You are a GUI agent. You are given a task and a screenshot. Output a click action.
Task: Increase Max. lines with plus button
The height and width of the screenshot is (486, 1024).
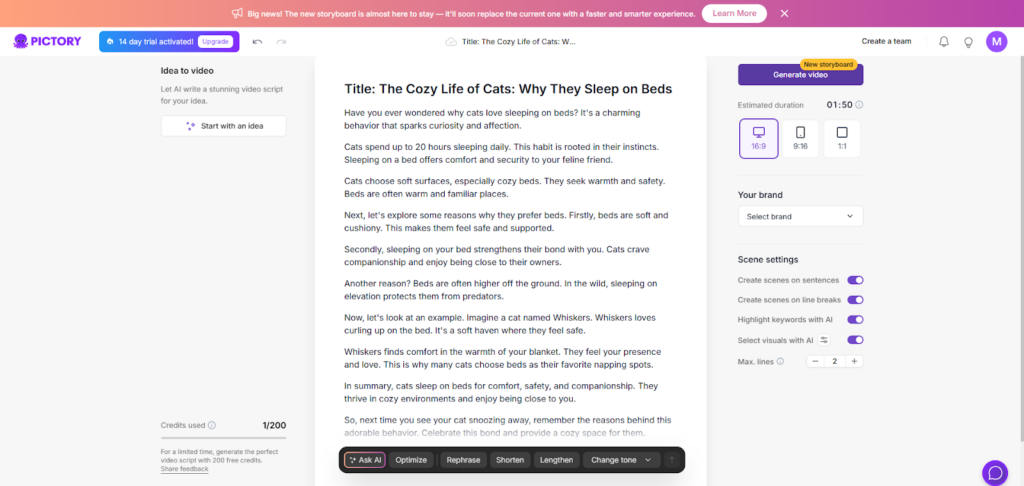click(x=854, y=361)
